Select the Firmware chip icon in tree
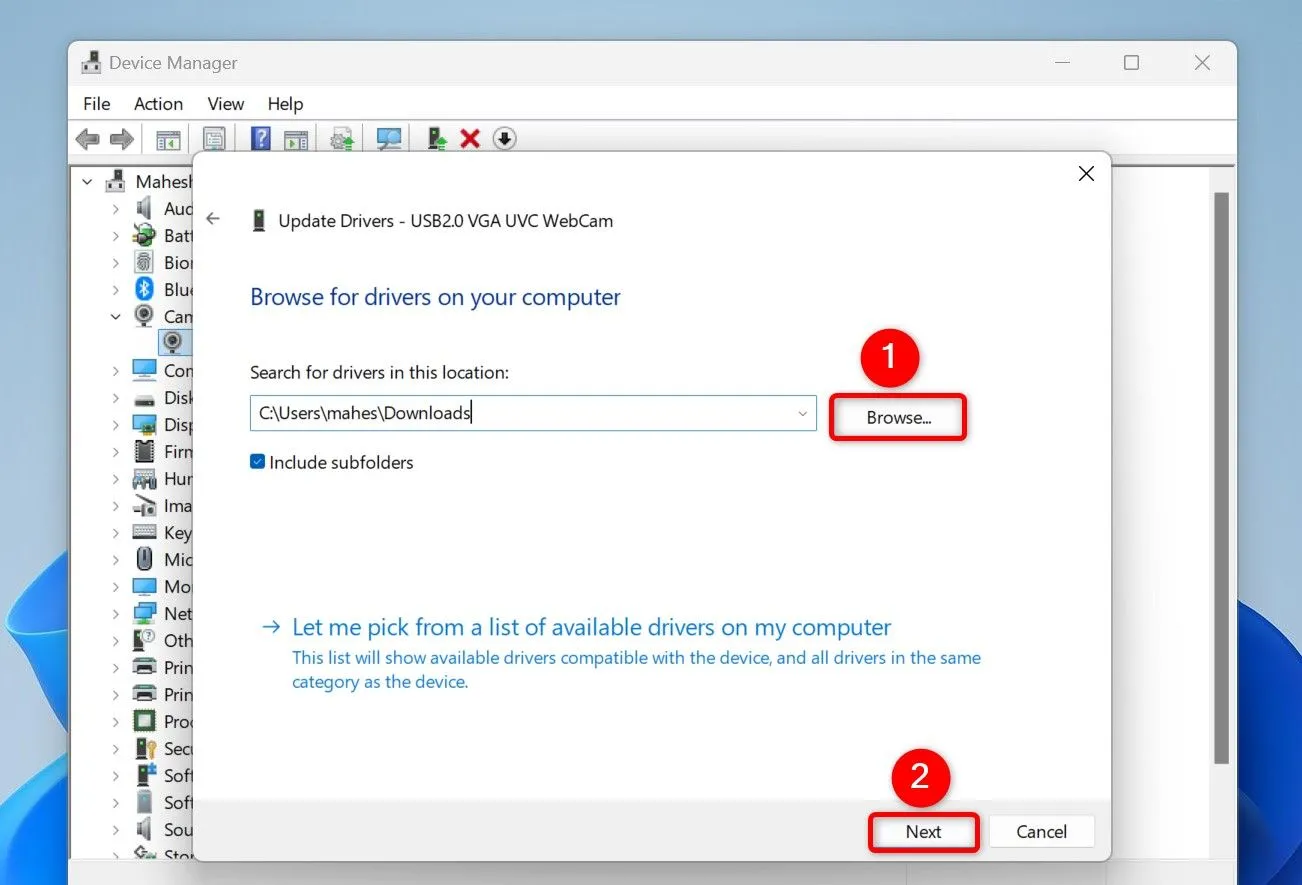This screenshot has width=1302, height=885. click(x=145, y=451)
